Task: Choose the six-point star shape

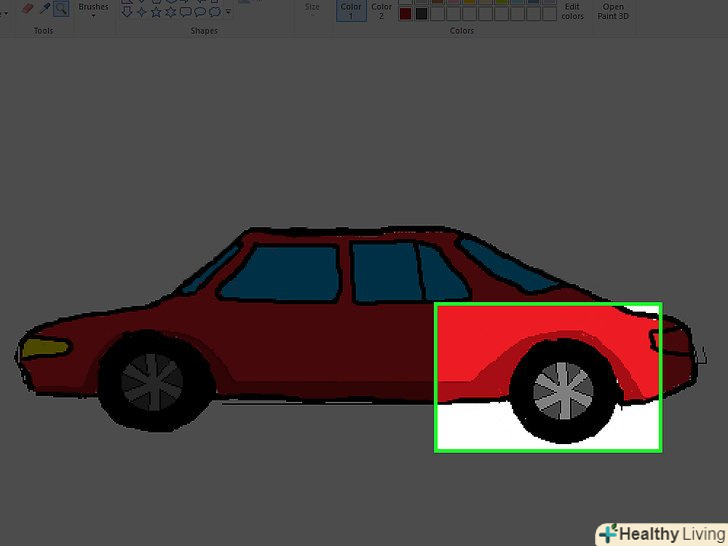Action: (x=170, y=12)
